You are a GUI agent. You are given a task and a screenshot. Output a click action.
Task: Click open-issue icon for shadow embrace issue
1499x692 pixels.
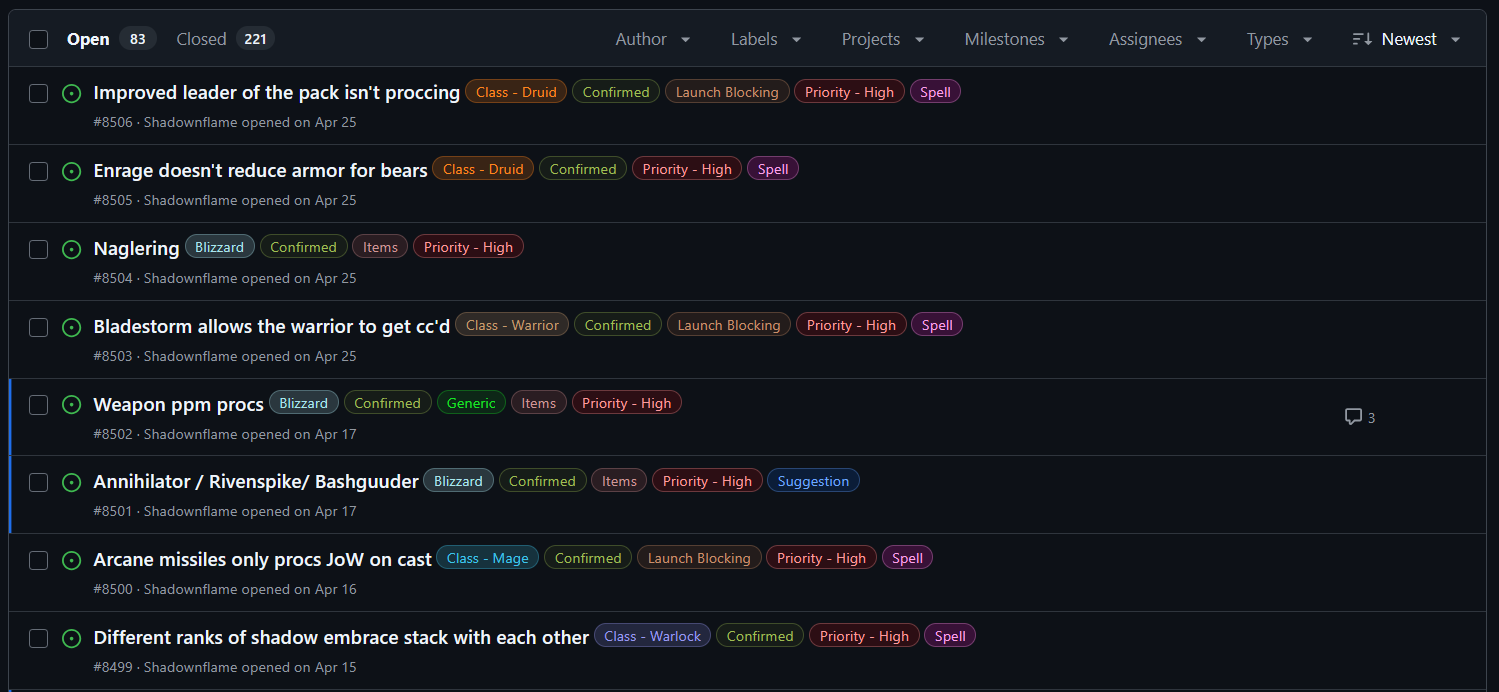click(71, 638)
